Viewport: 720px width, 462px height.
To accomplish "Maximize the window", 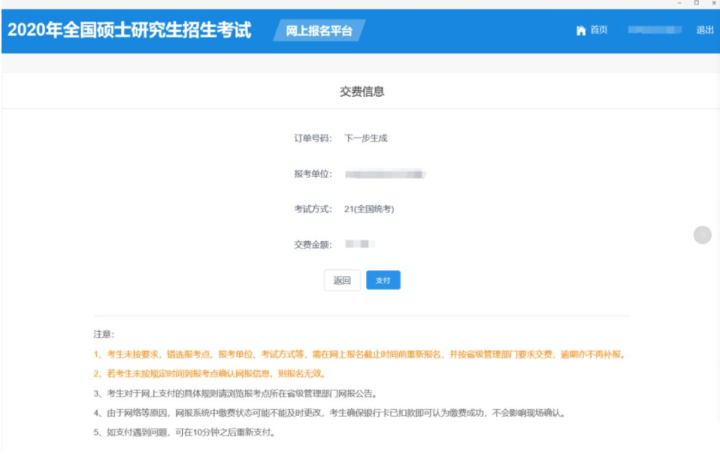I will (x=697, y=3).
